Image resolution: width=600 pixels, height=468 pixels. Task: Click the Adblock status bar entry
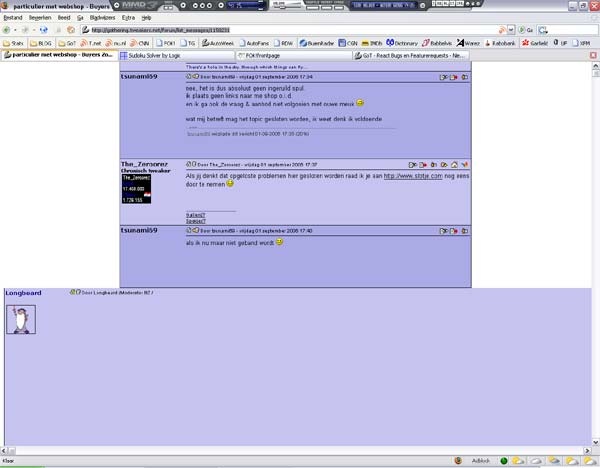click(481, 461)
